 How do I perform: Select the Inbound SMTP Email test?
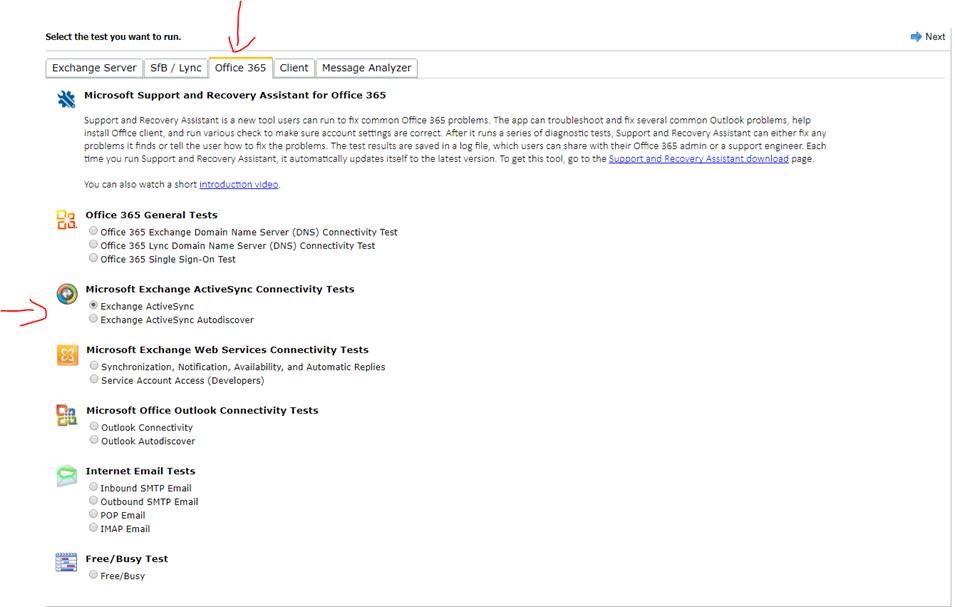[x=93, y=486]
